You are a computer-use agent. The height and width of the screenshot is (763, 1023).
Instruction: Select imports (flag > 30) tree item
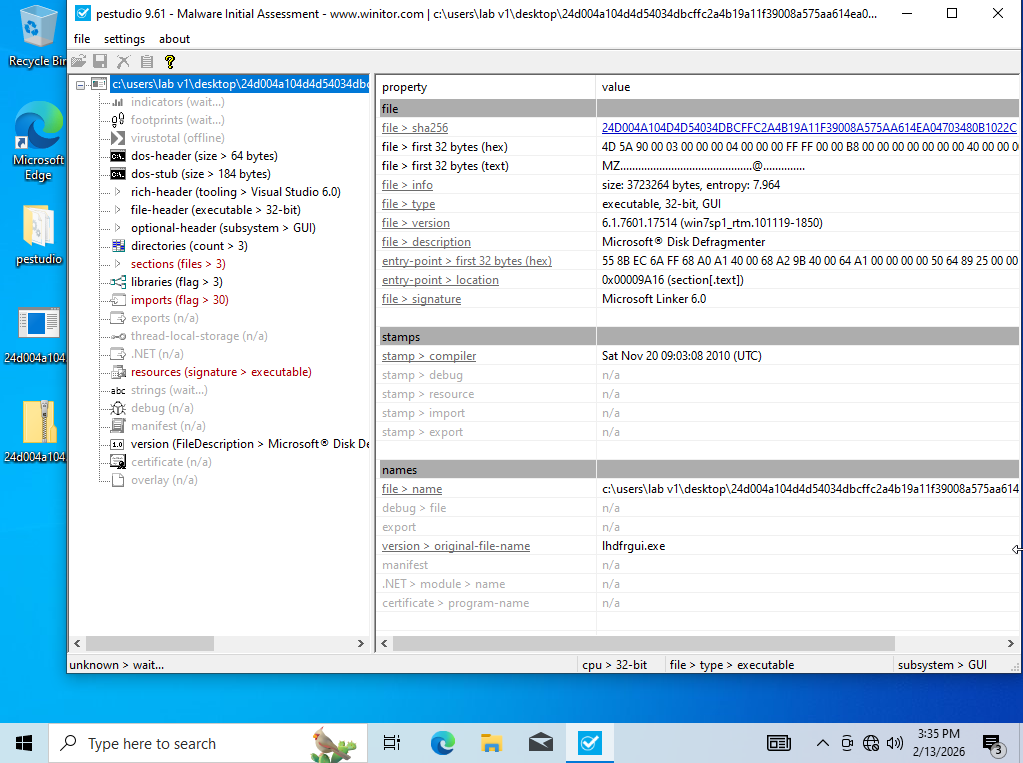click(179, 300)
